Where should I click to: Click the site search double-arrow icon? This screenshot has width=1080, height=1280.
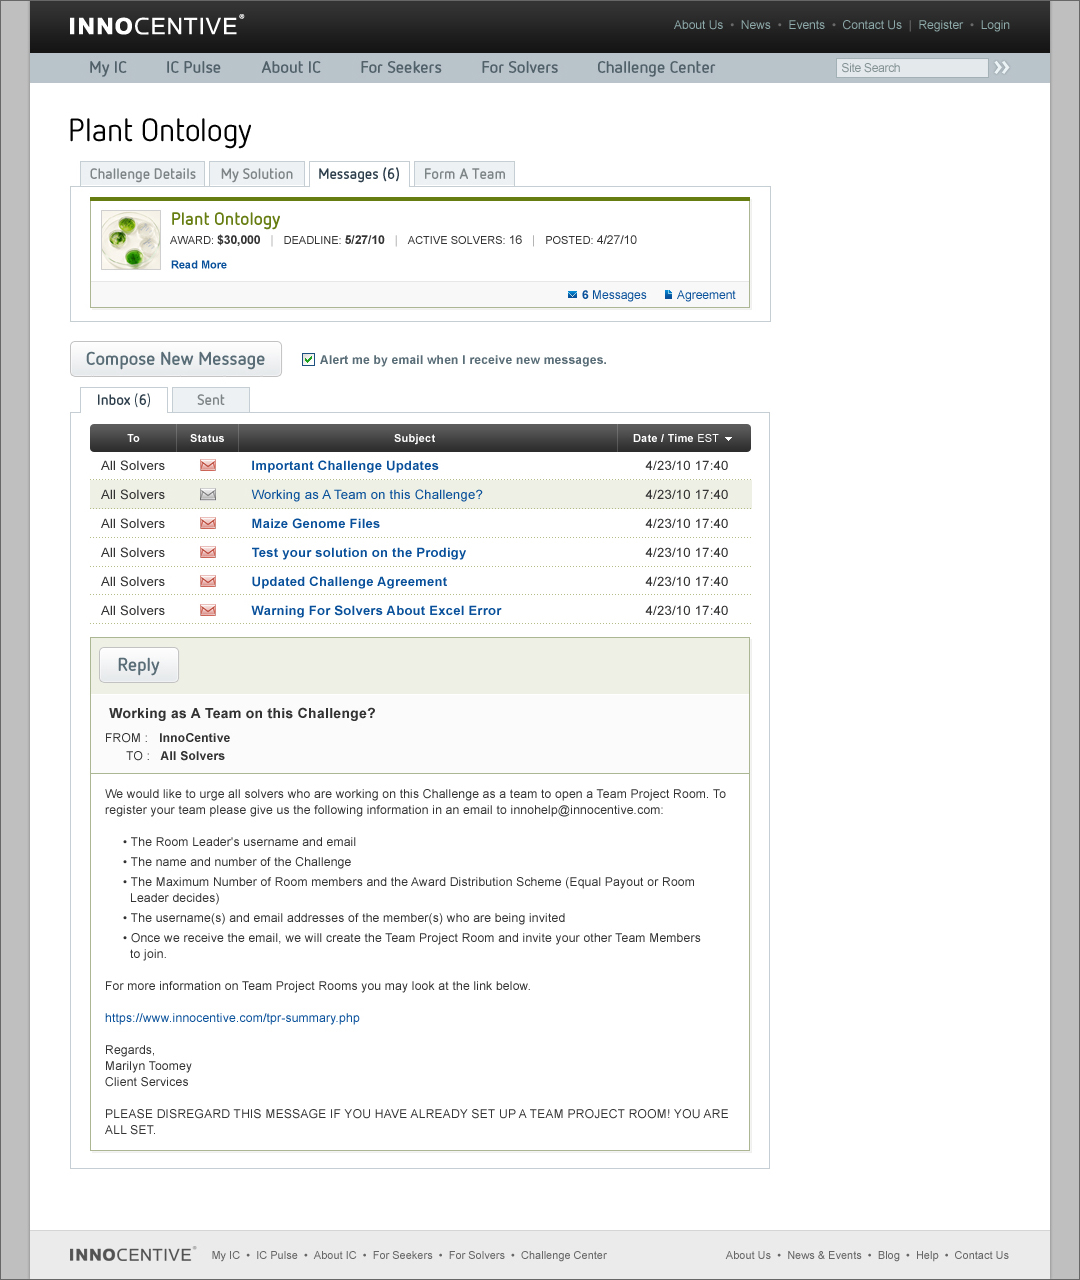pos(1002,67)
